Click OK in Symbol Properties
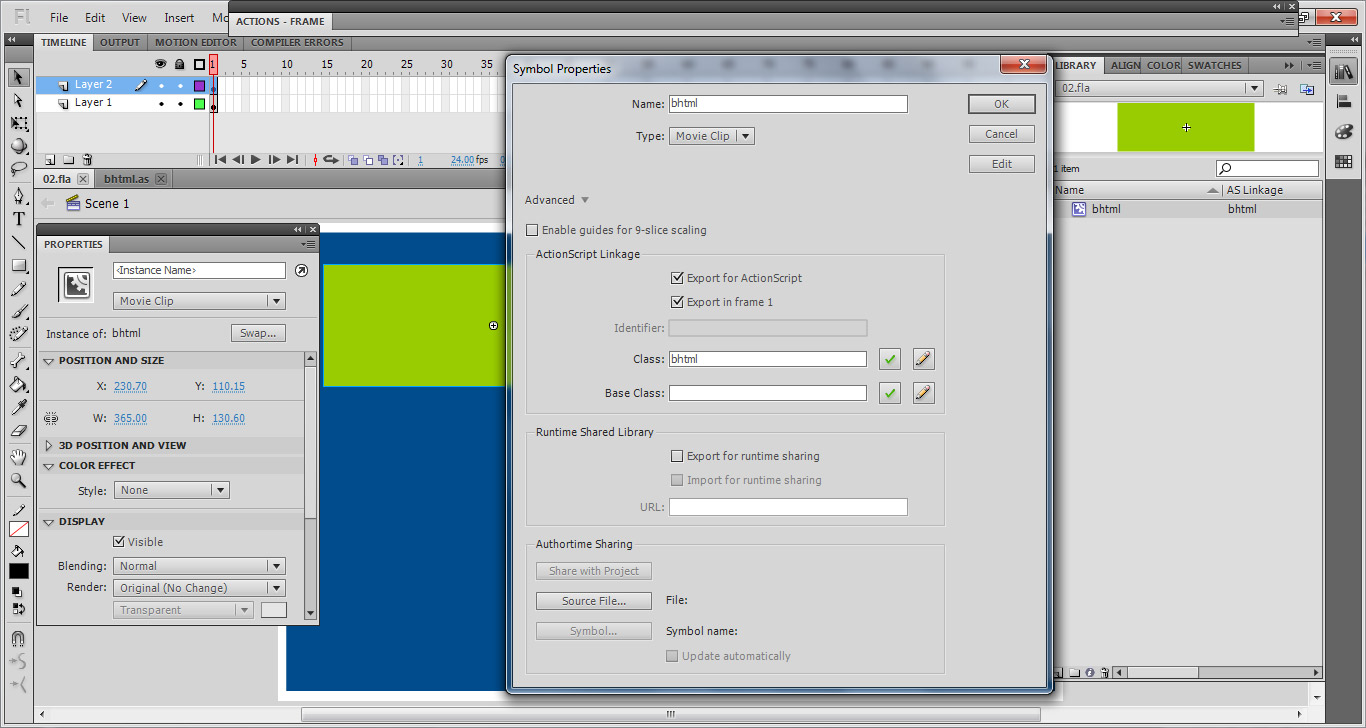This screenshot has width=1366, height=728. [1001, 104]
